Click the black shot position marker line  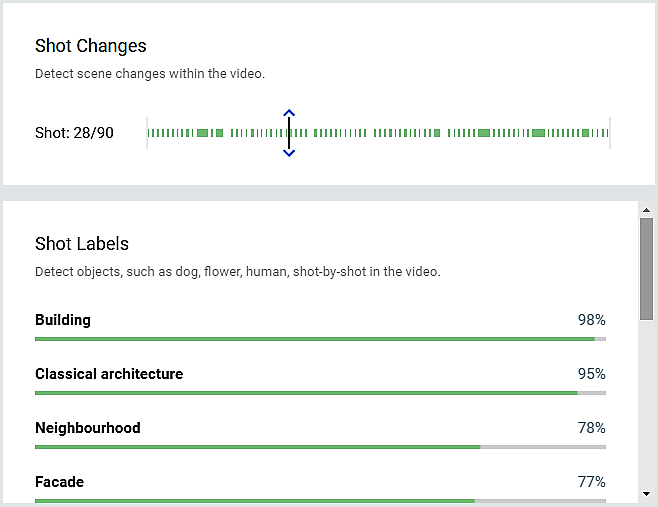click(x=289, y=133)
